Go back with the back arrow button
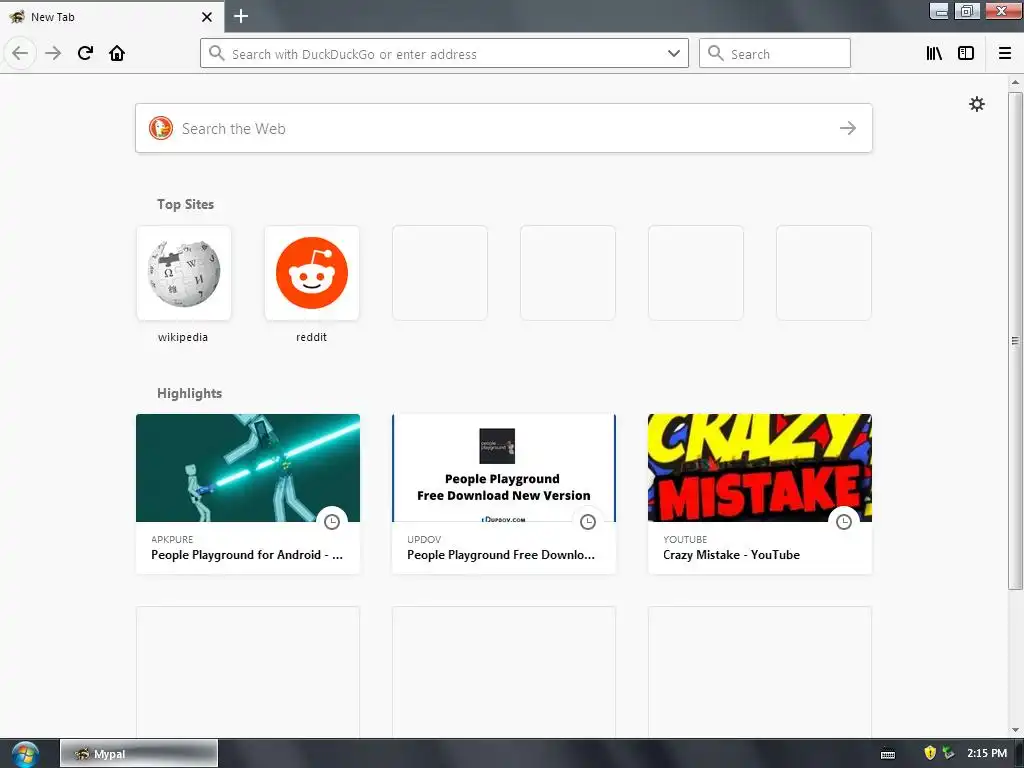Viewport: 1024px width, 768px height. click(x=20, y=53)
